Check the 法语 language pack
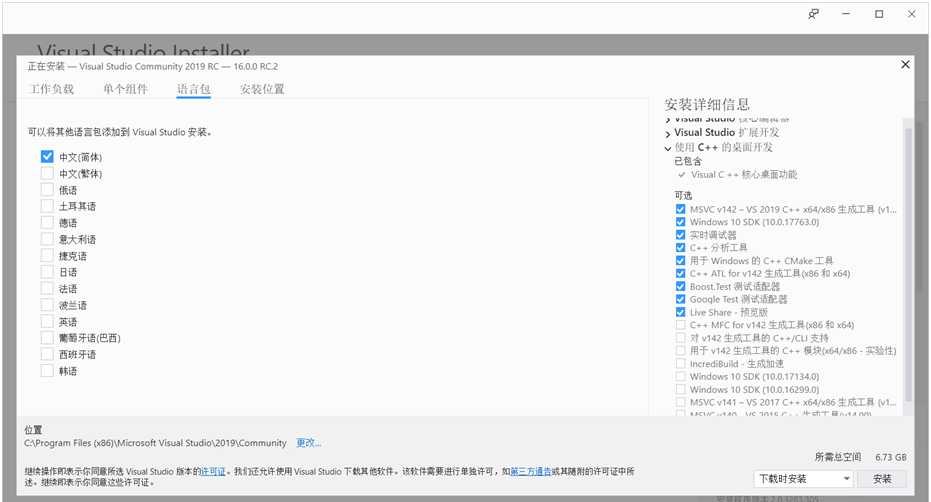This screenshot has width=931, height=502. (47, 288)
